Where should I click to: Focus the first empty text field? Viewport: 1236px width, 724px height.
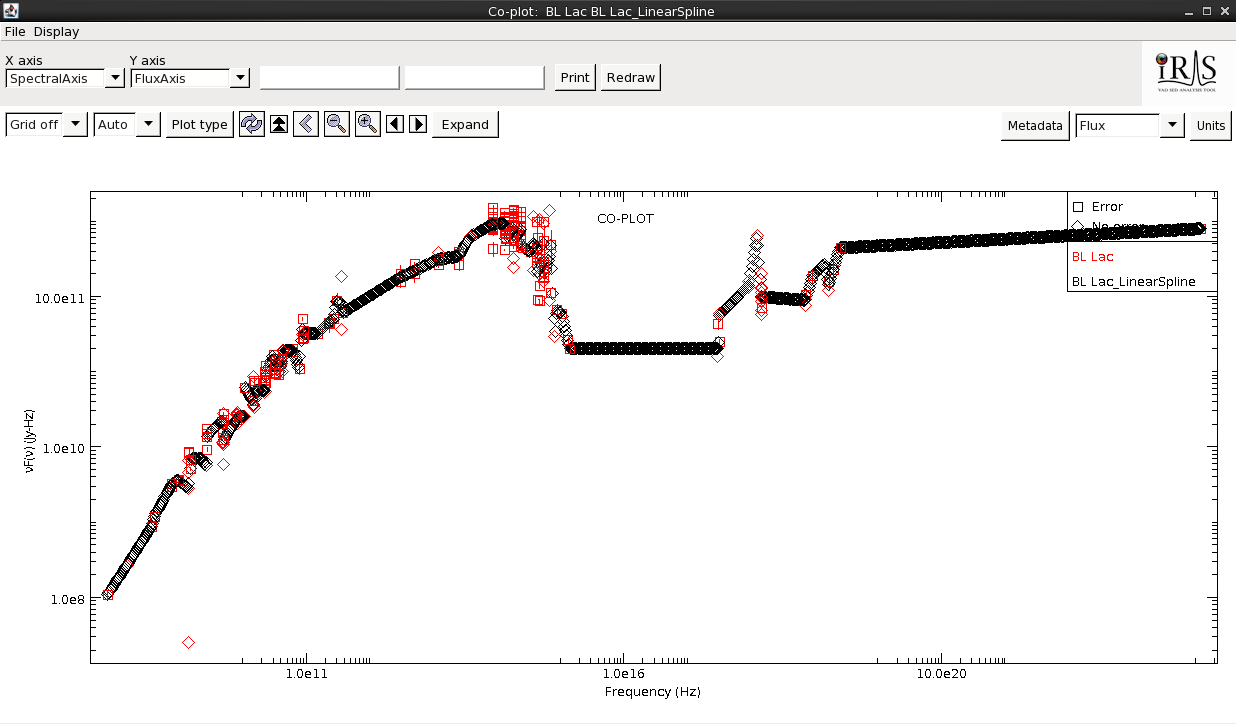(x=330, y=77)
